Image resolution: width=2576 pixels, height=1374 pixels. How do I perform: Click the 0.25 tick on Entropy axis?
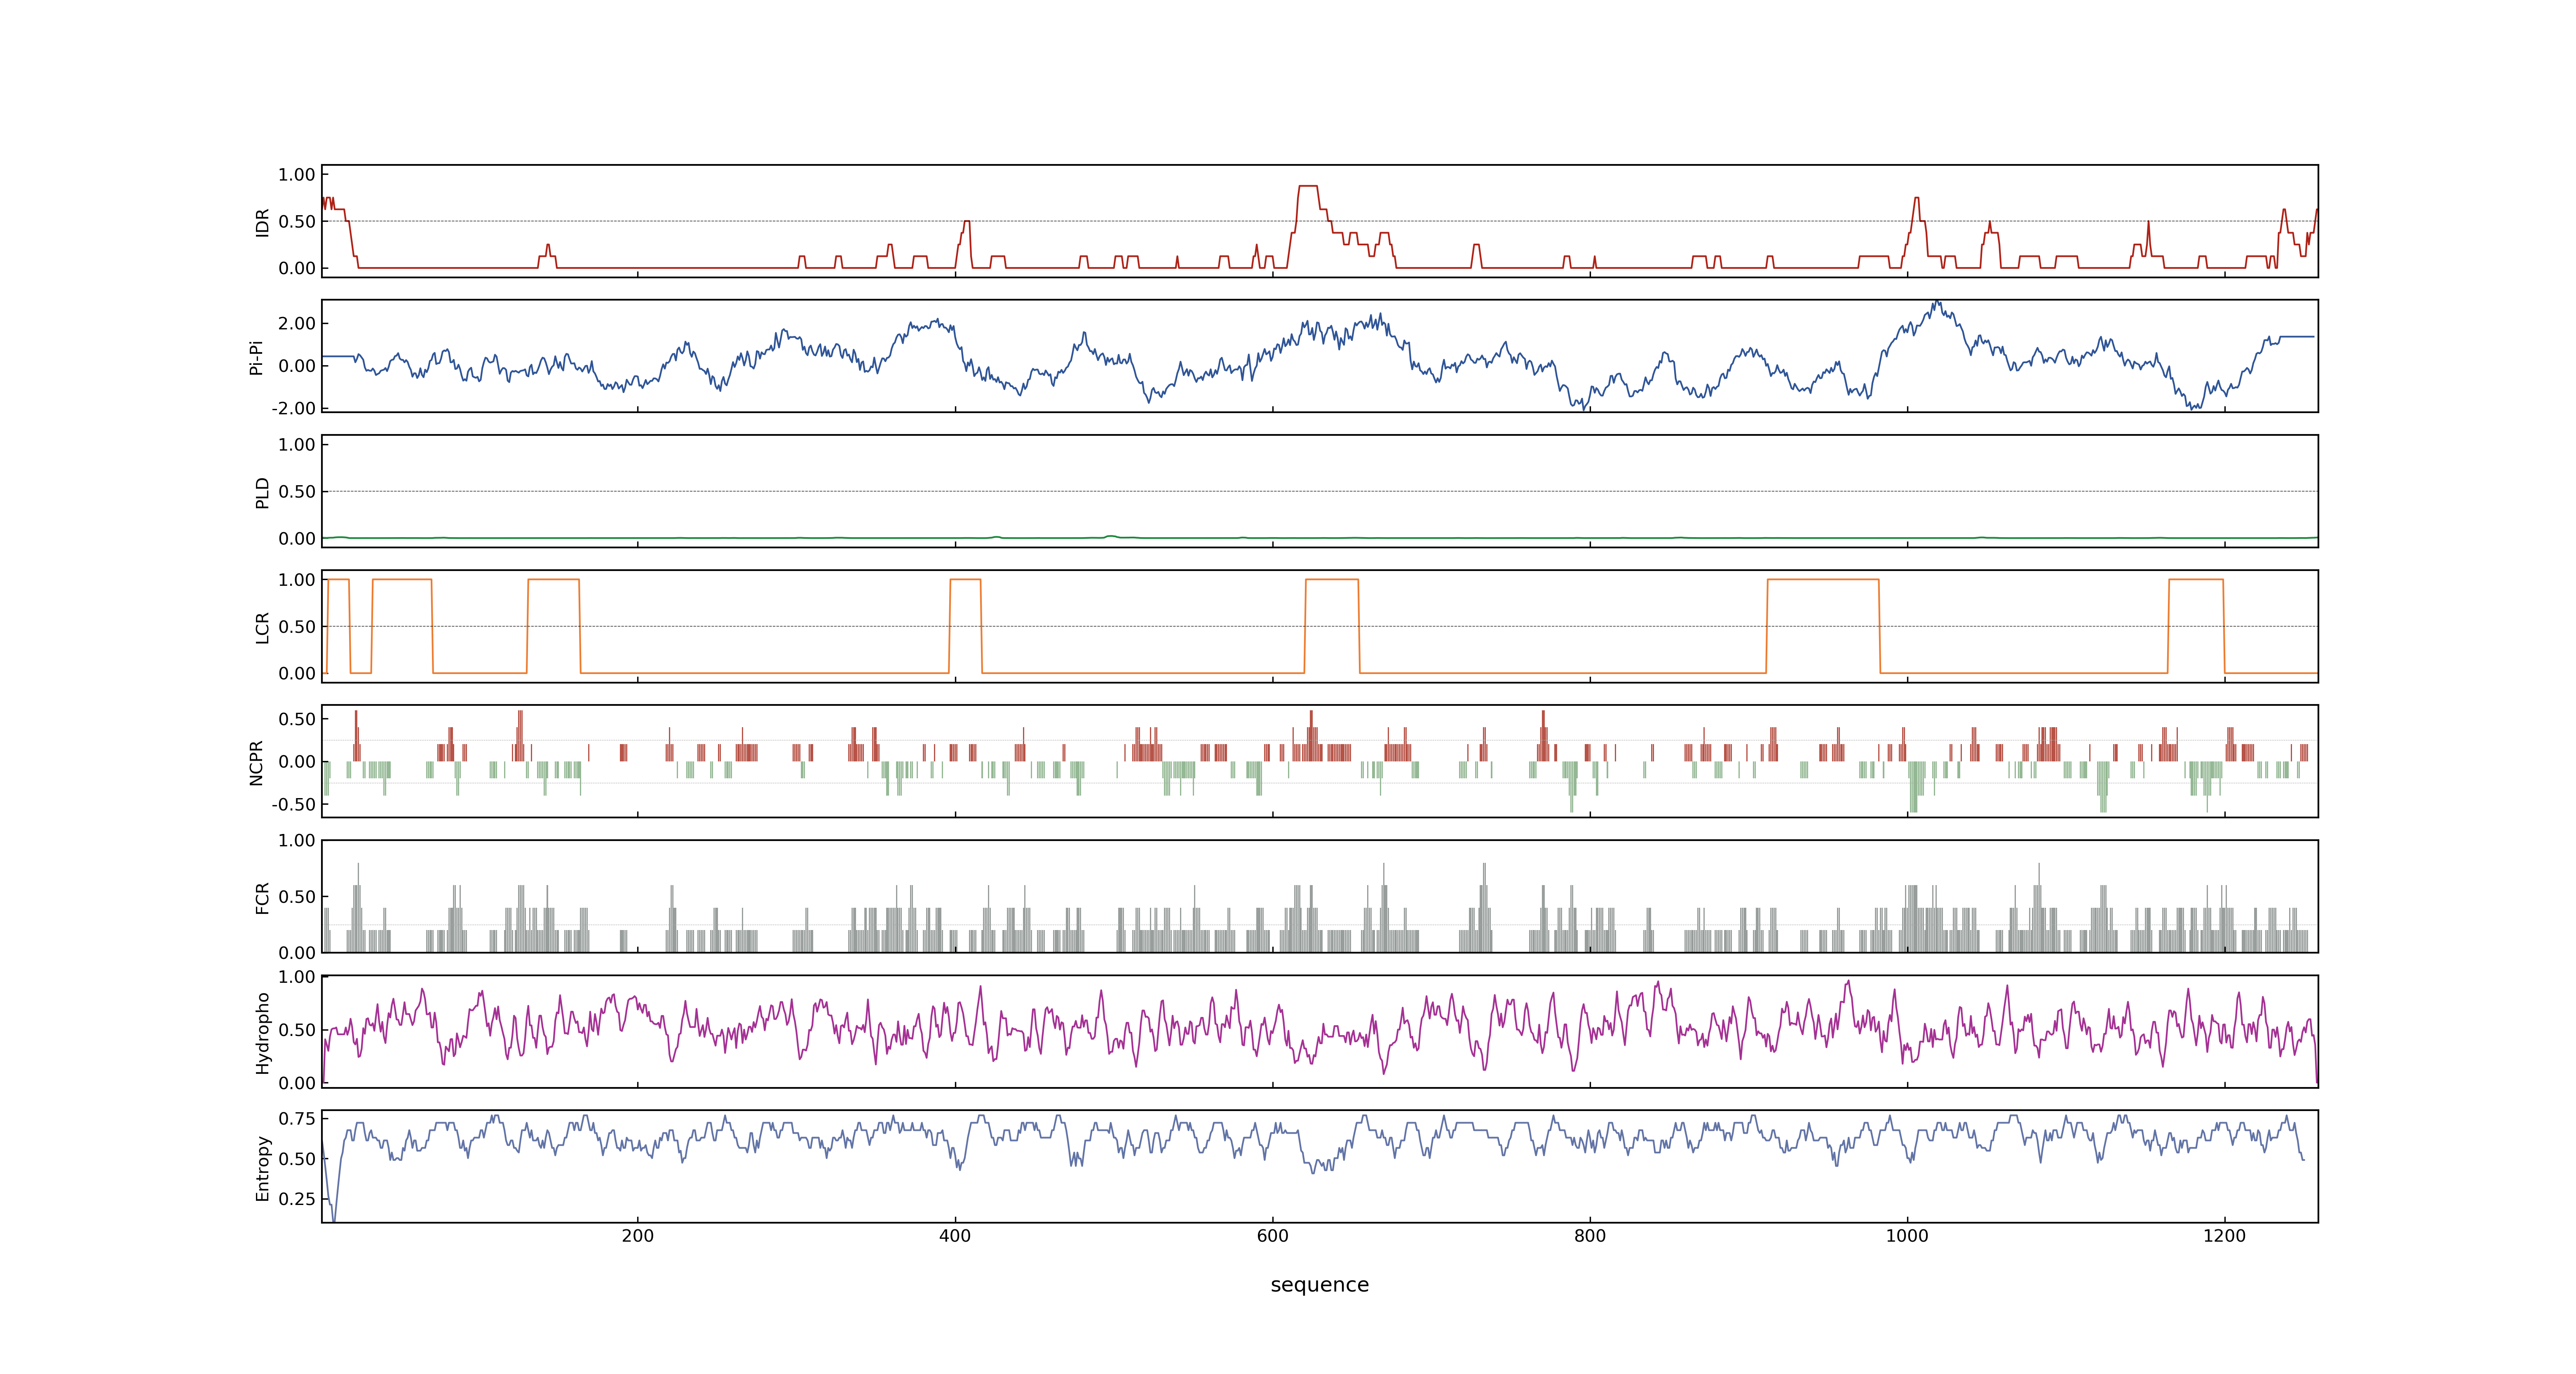point(297,1199)
